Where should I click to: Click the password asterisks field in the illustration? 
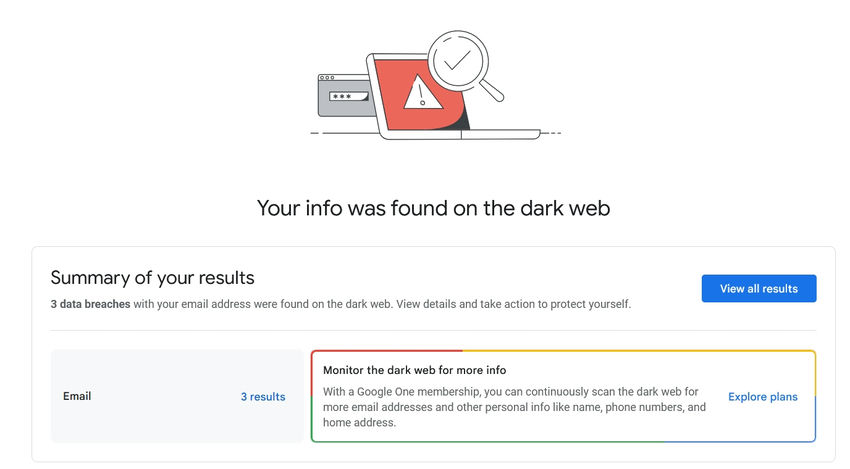[x=343, y=97]
